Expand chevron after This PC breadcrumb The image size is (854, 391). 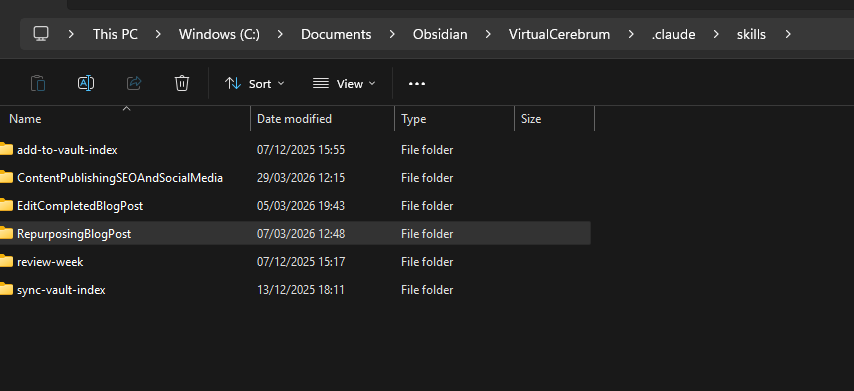[x=158, y=34]
